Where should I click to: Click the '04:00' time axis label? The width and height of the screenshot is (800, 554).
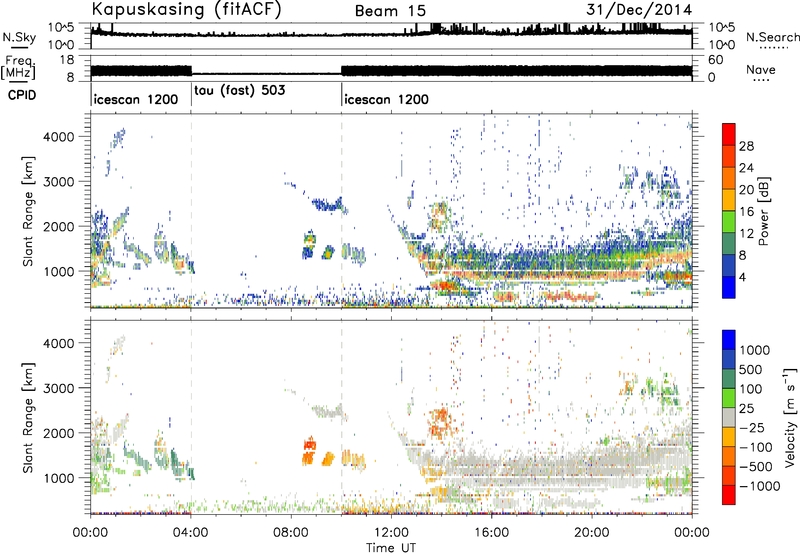coord(191,533)
